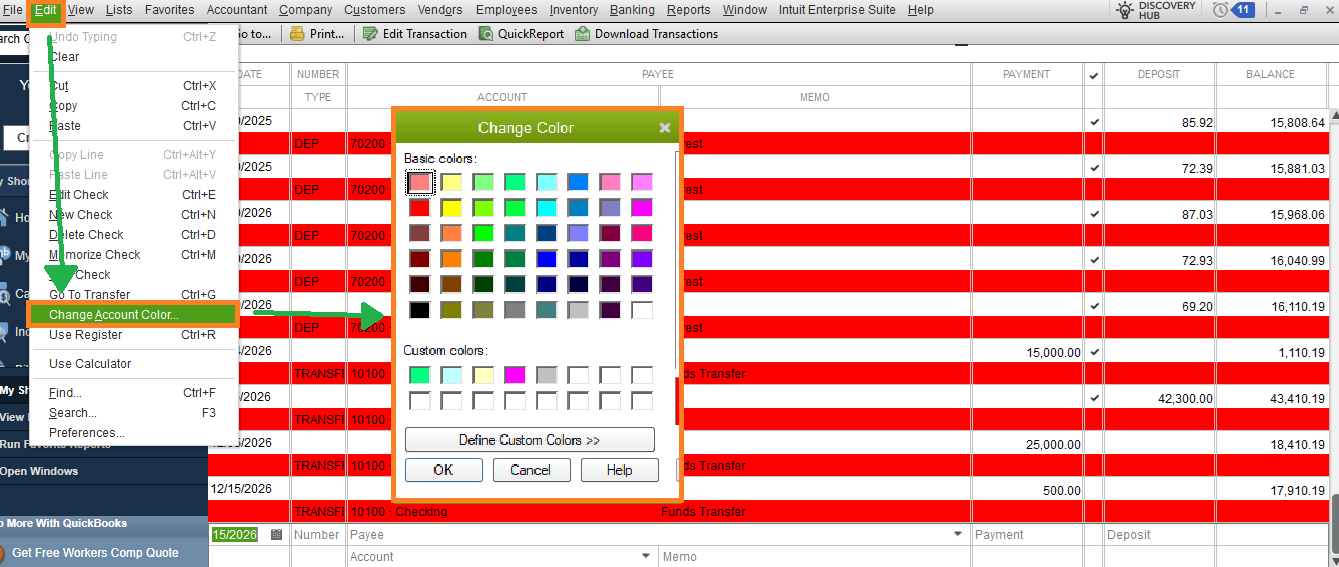1339x567 pixels.
Task: Toggle cleared status for the 15,000.00 payment row
Action: 1095,352
